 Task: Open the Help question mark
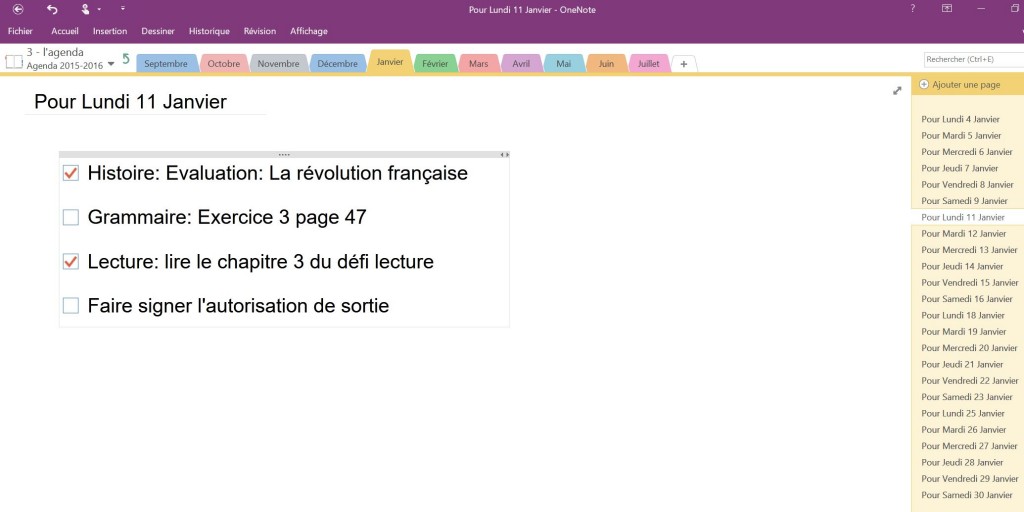coord(912,9)
